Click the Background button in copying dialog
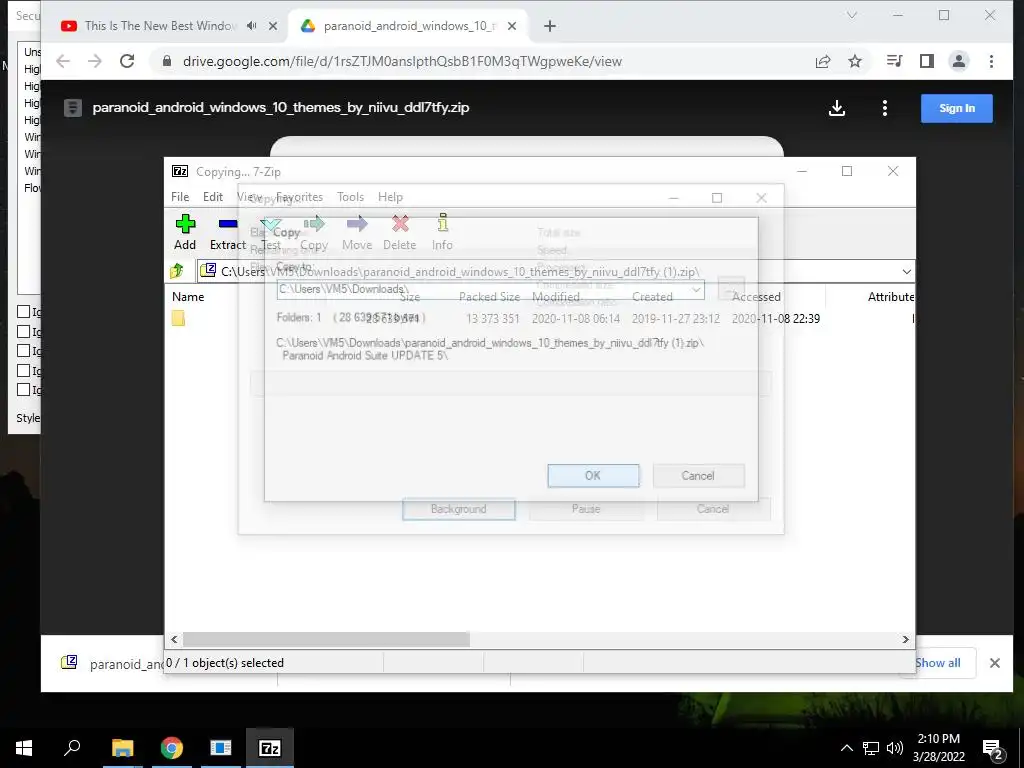Image resolution: width=1024 pixels, height=768 pixels. [x=458, y=509]
